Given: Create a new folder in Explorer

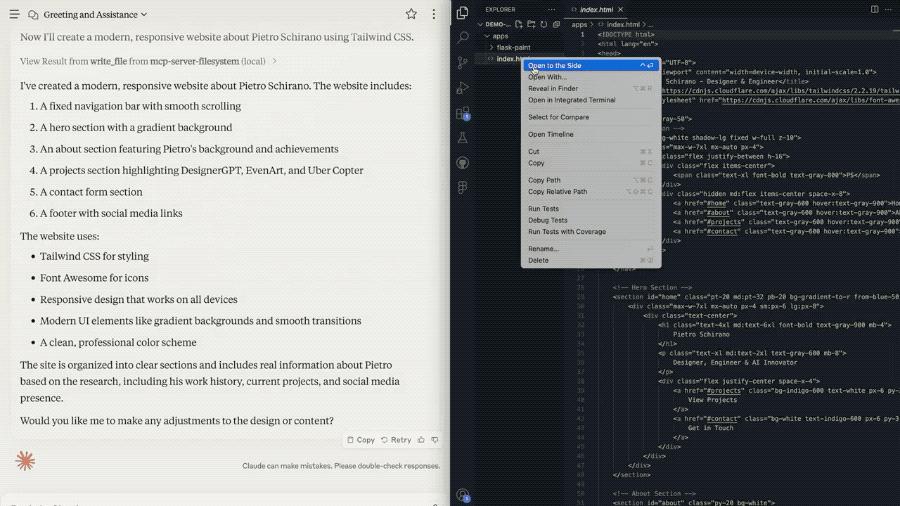Looking at the screenshot, I should 532,24.
